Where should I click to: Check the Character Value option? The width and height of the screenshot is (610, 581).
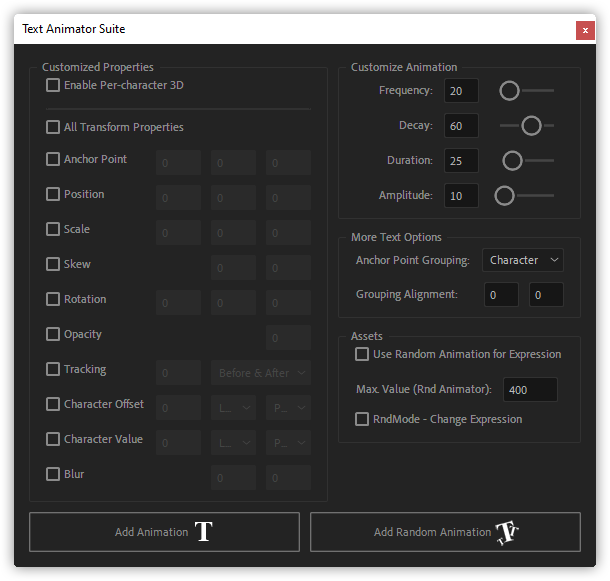click(53, 439)
